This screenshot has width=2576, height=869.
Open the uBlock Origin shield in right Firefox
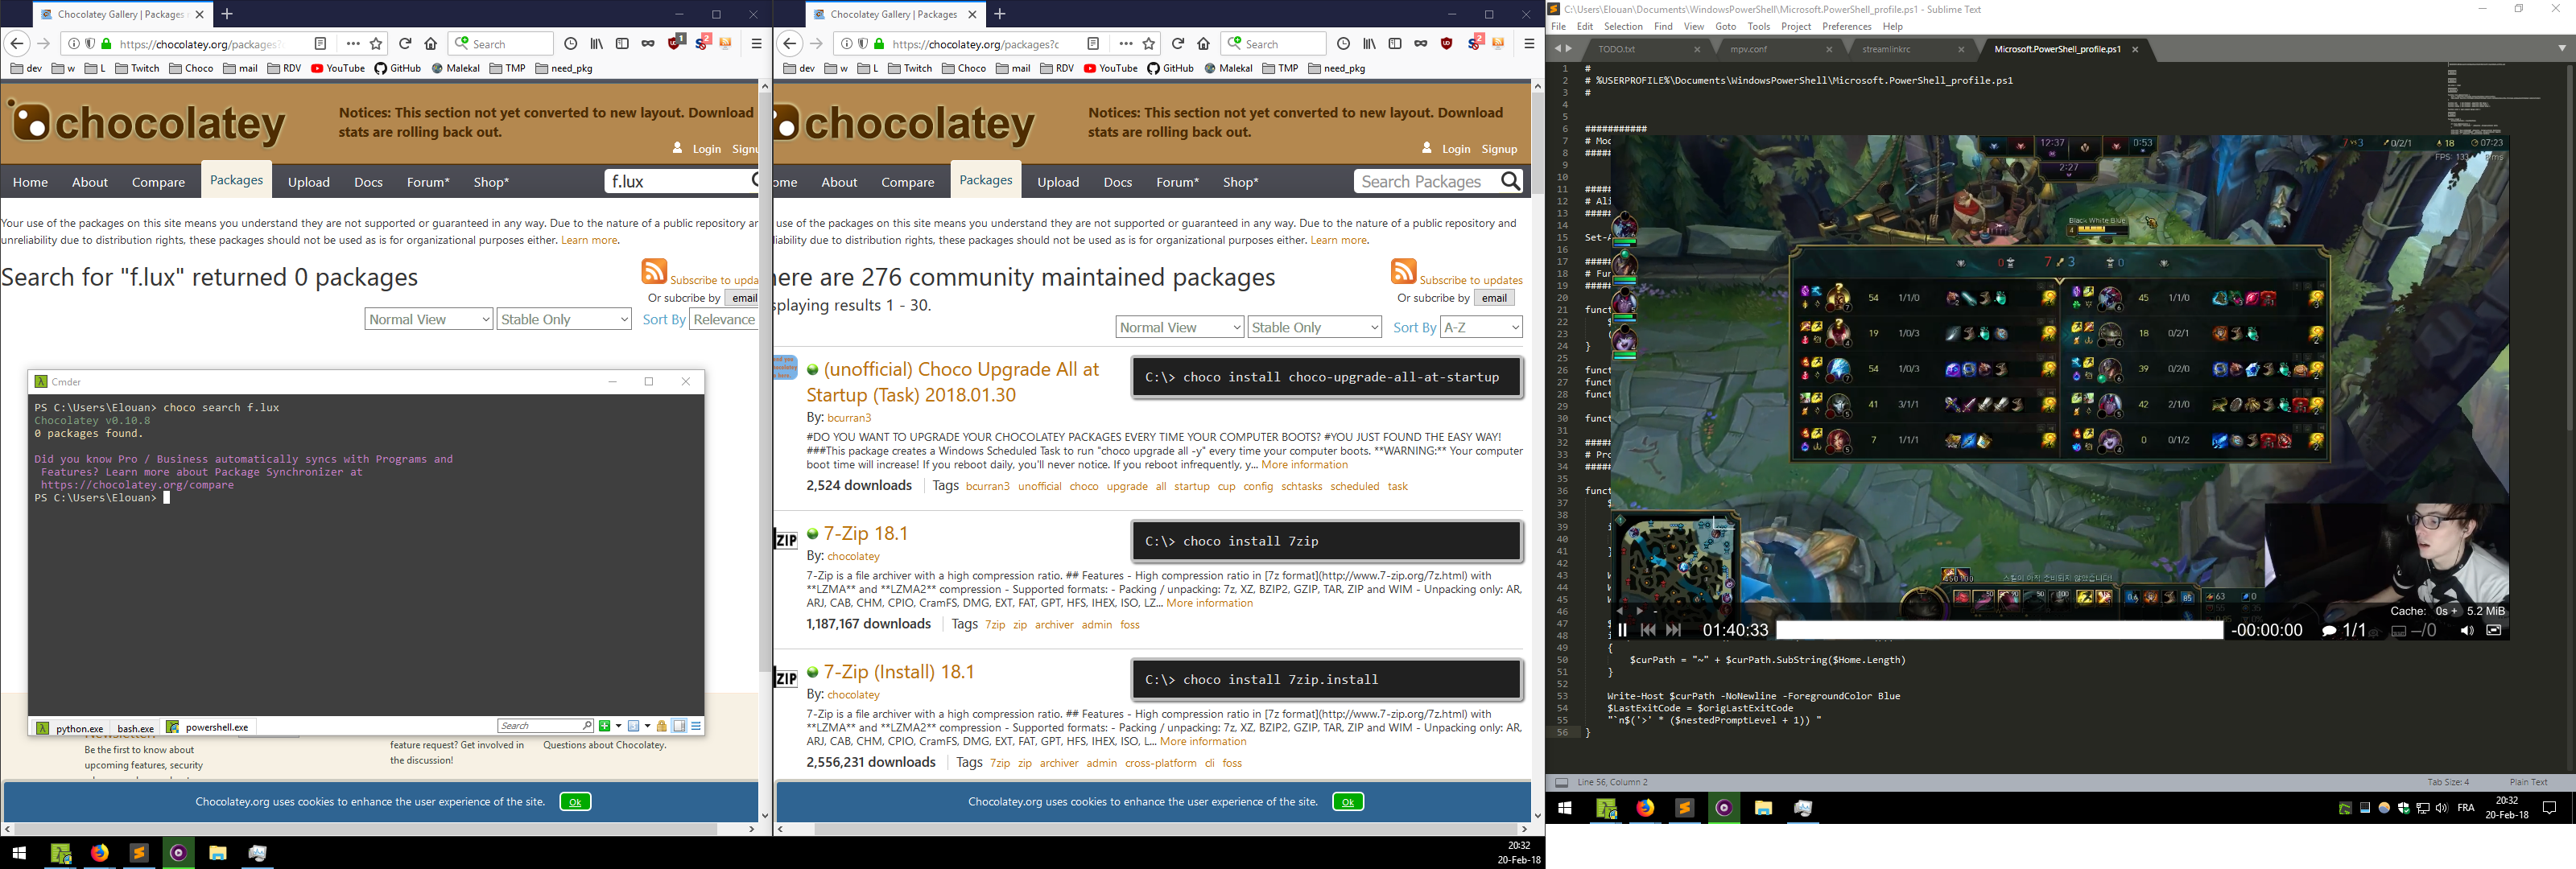pos(1447,44)
